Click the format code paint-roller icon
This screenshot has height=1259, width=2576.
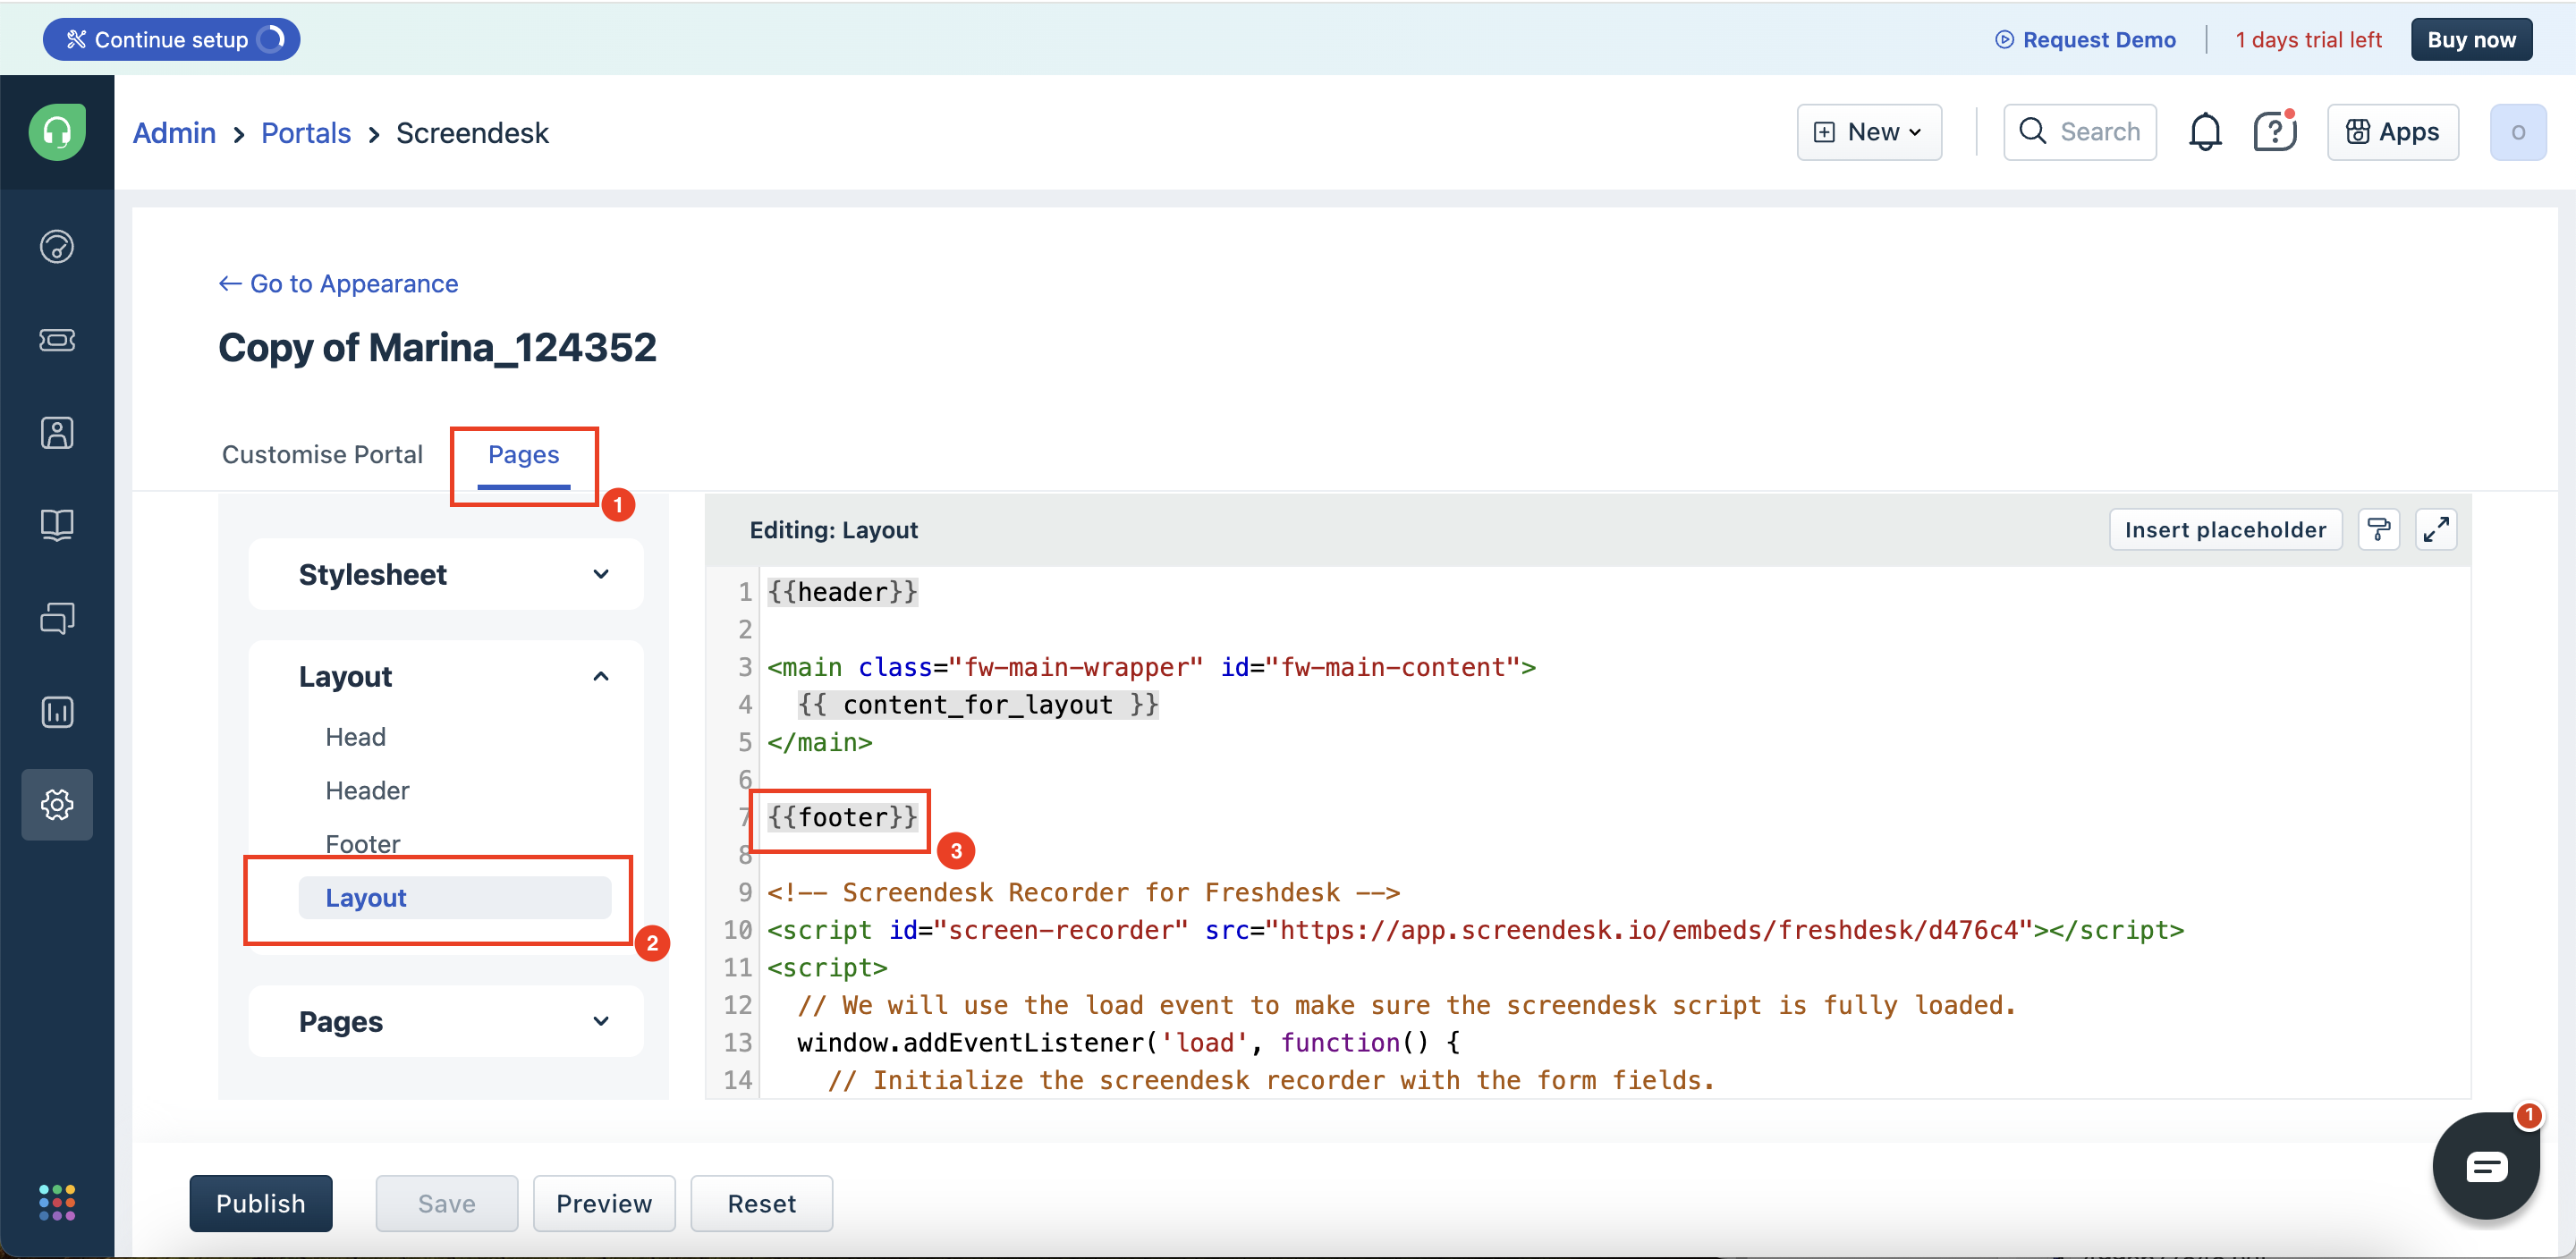pos(2379,529)
